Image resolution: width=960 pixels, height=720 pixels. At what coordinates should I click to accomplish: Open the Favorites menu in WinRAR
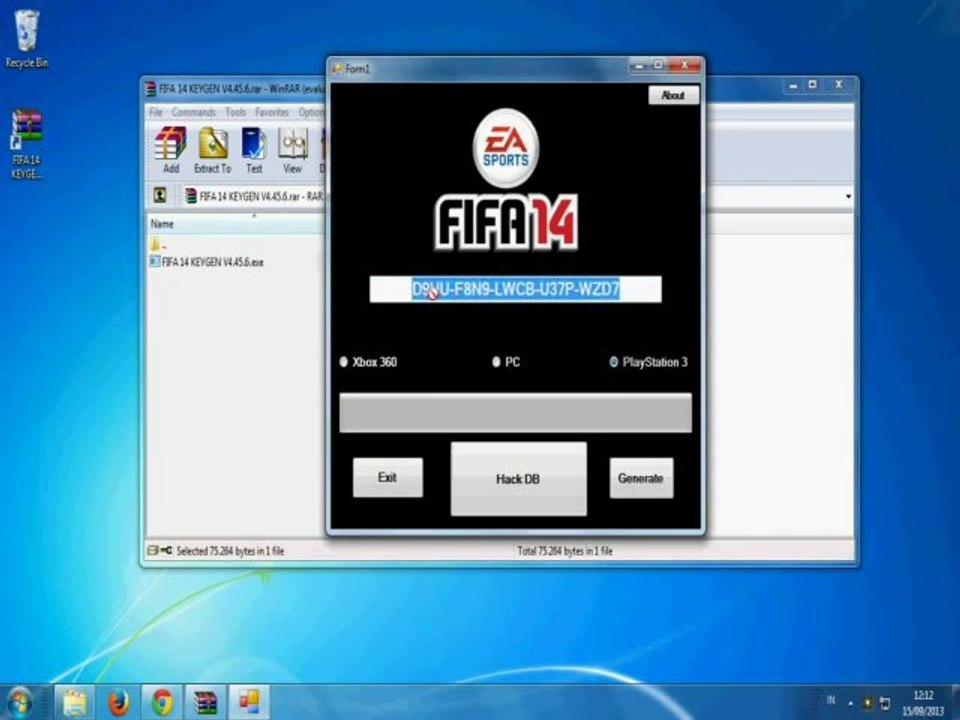pyautogui.click(x=271, y=112)
